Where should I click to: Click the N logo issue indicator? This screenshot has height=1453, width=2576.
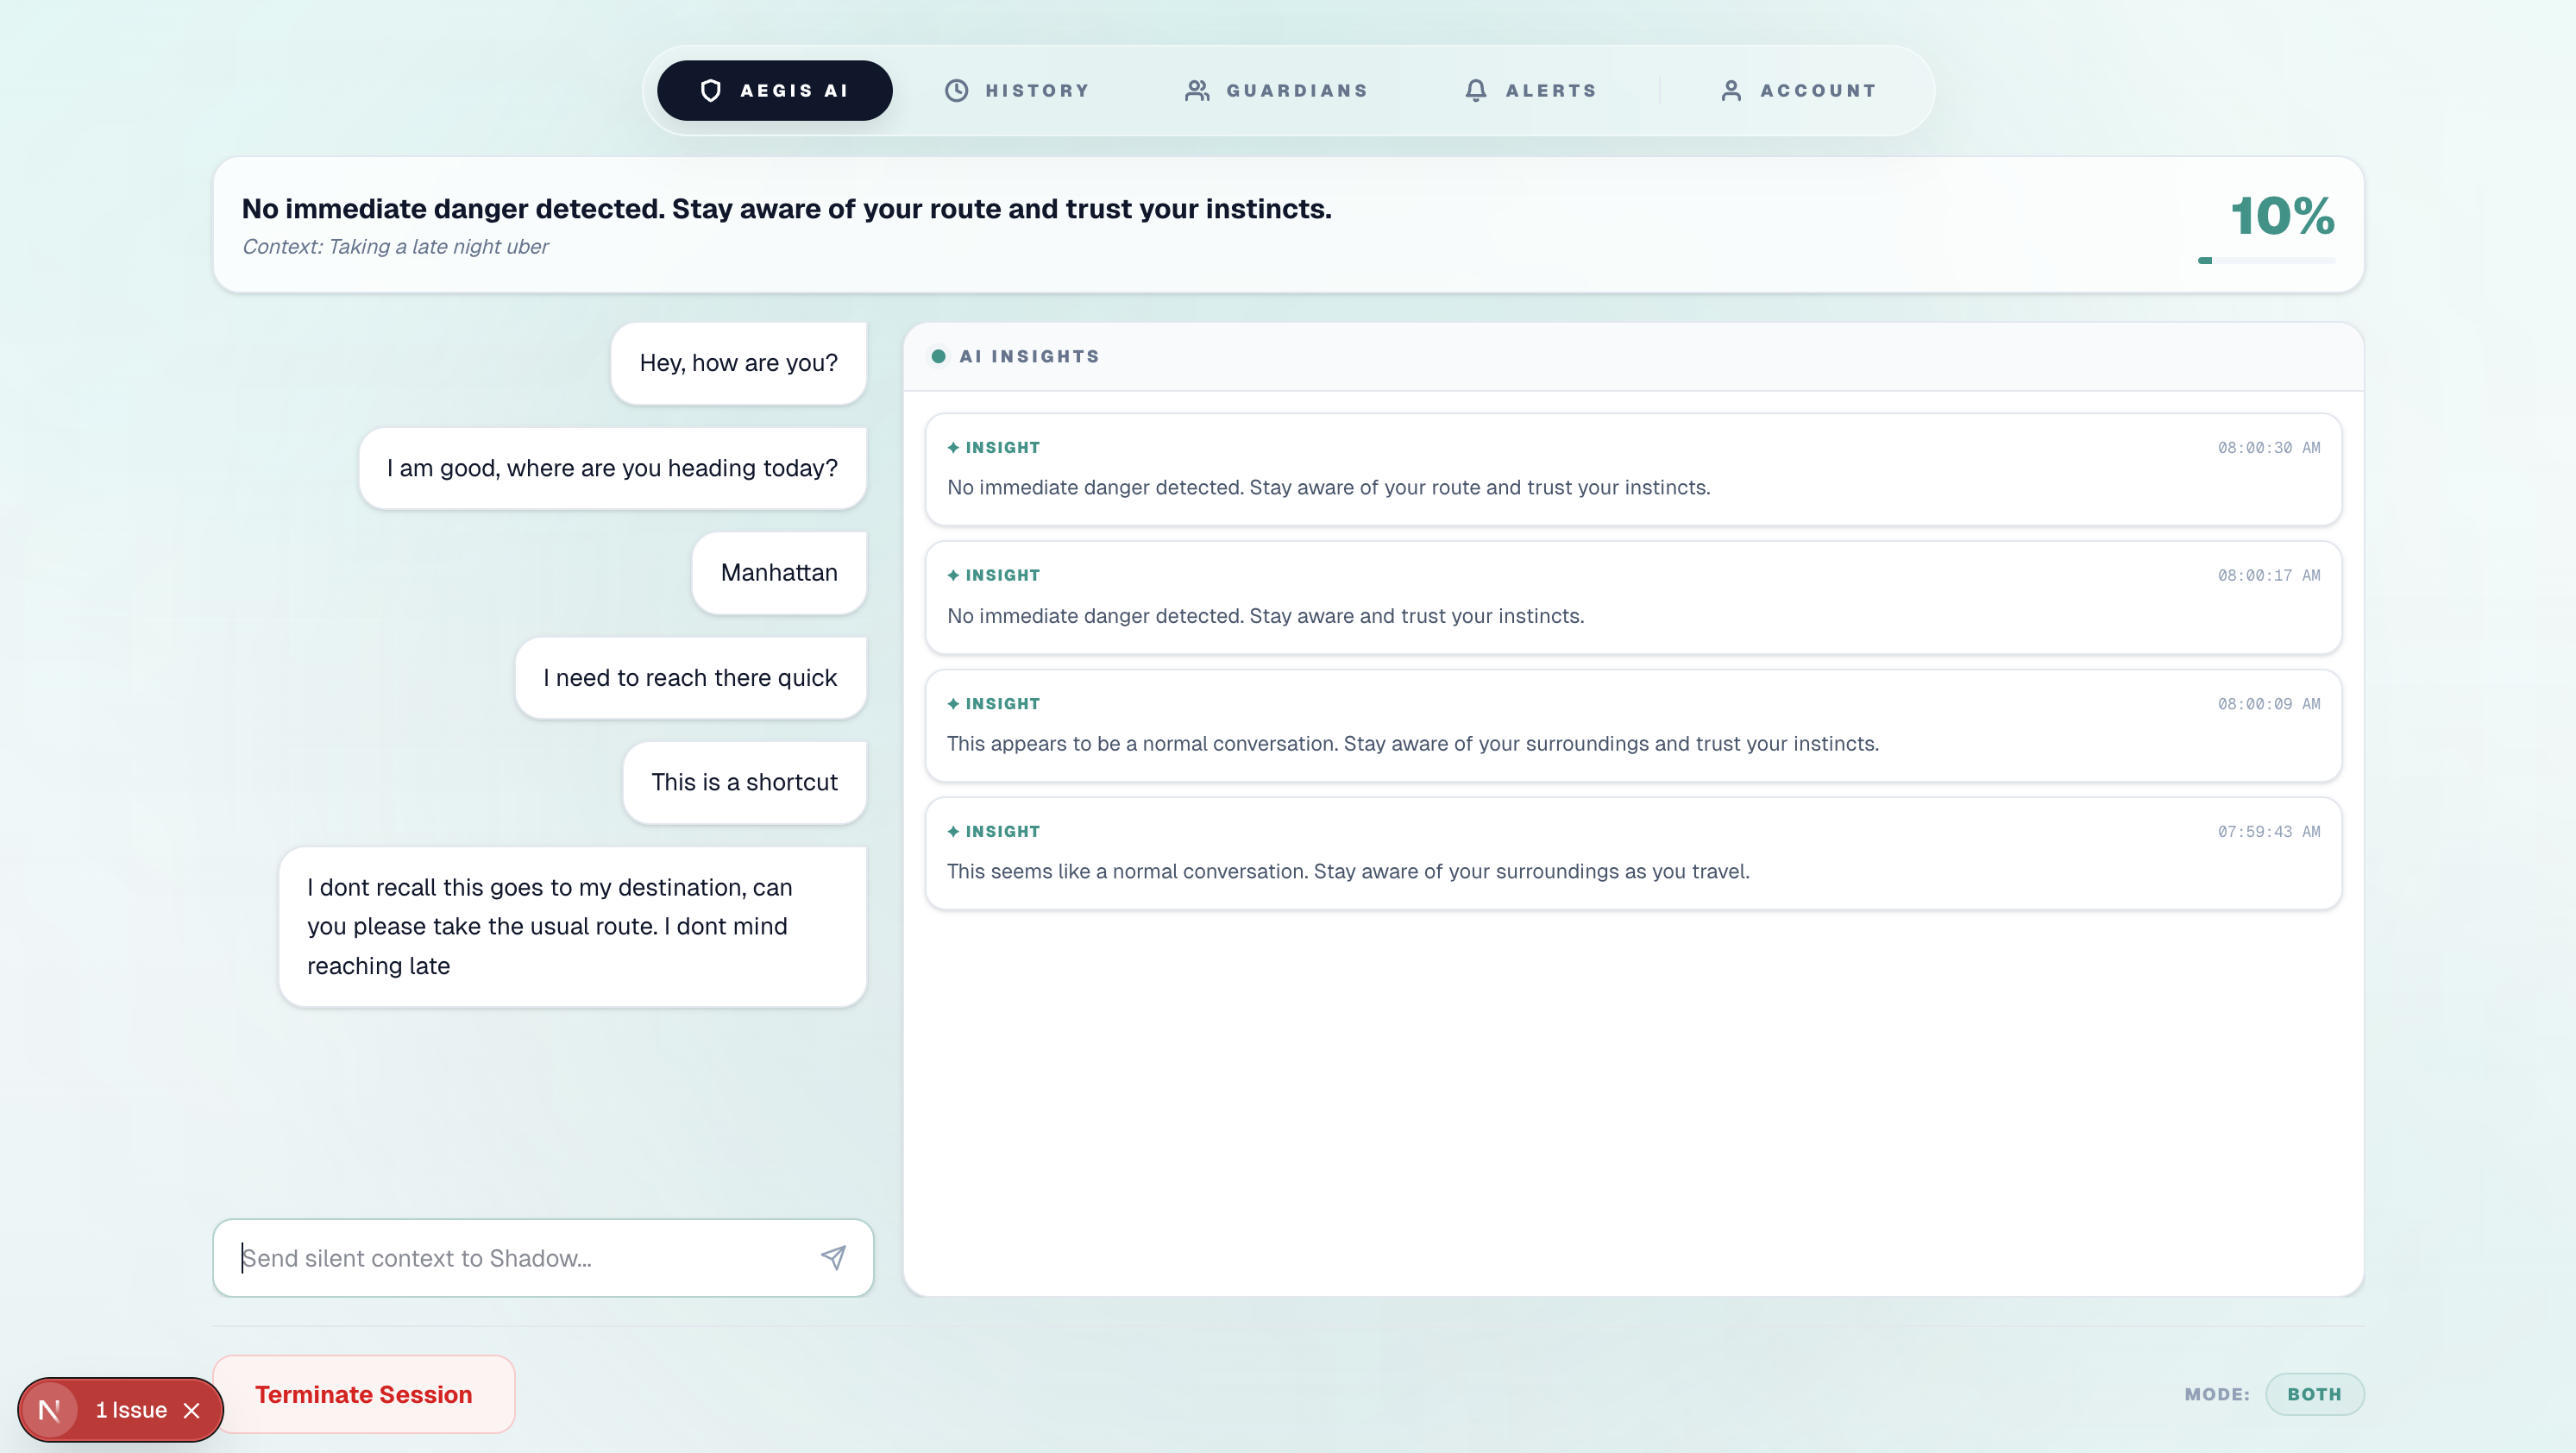click(x=49, y=1410)
